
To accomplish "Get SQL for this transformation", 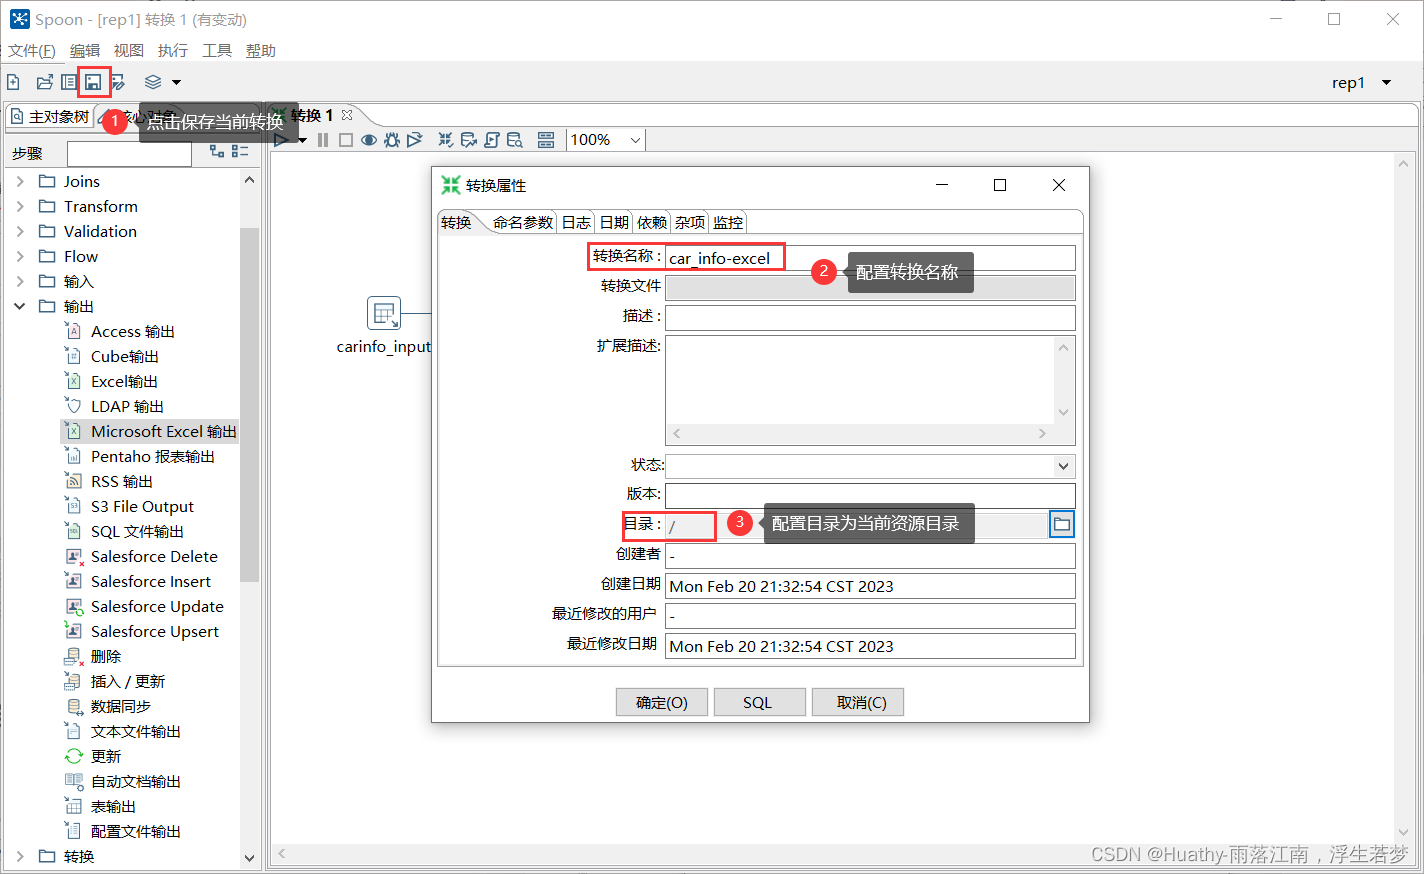I will click(x=492, y=140).
